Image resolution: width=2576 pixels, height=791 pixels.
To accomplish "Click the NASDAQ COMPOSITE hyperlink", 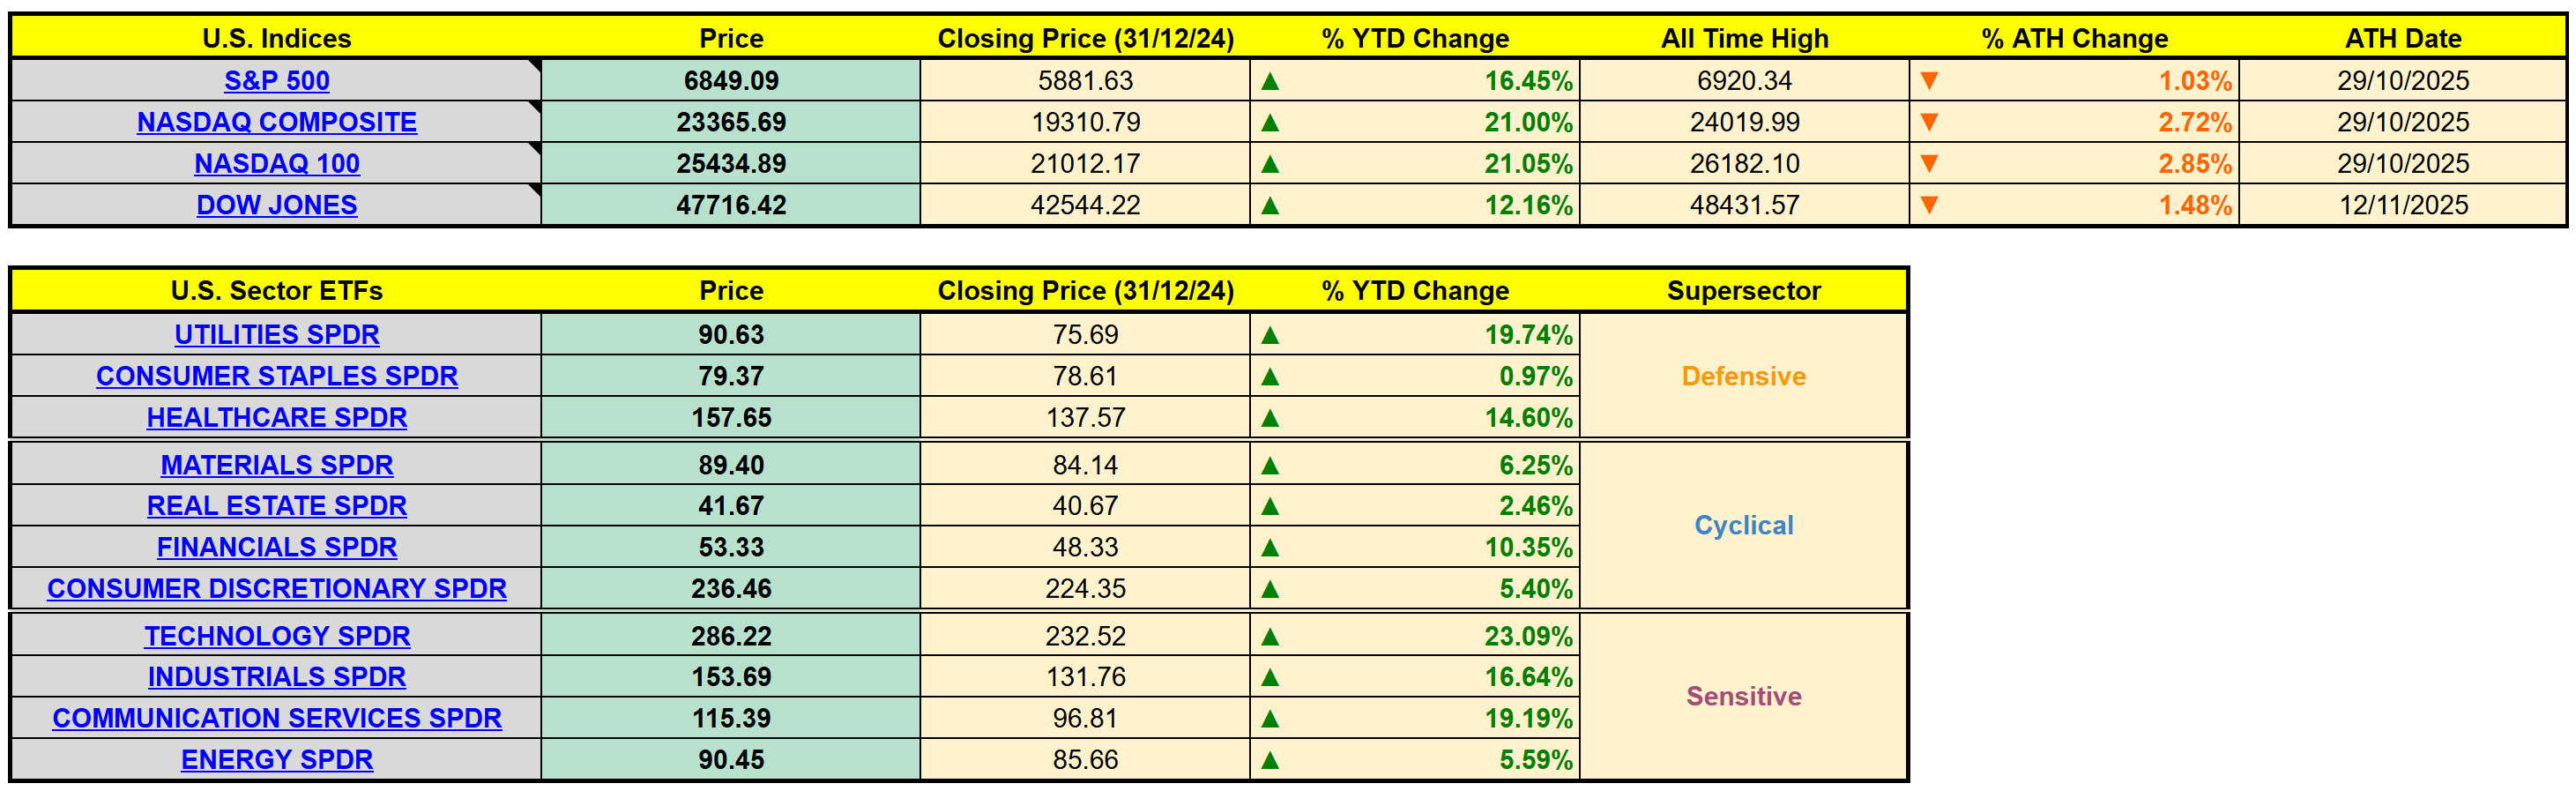I will 277,122.
